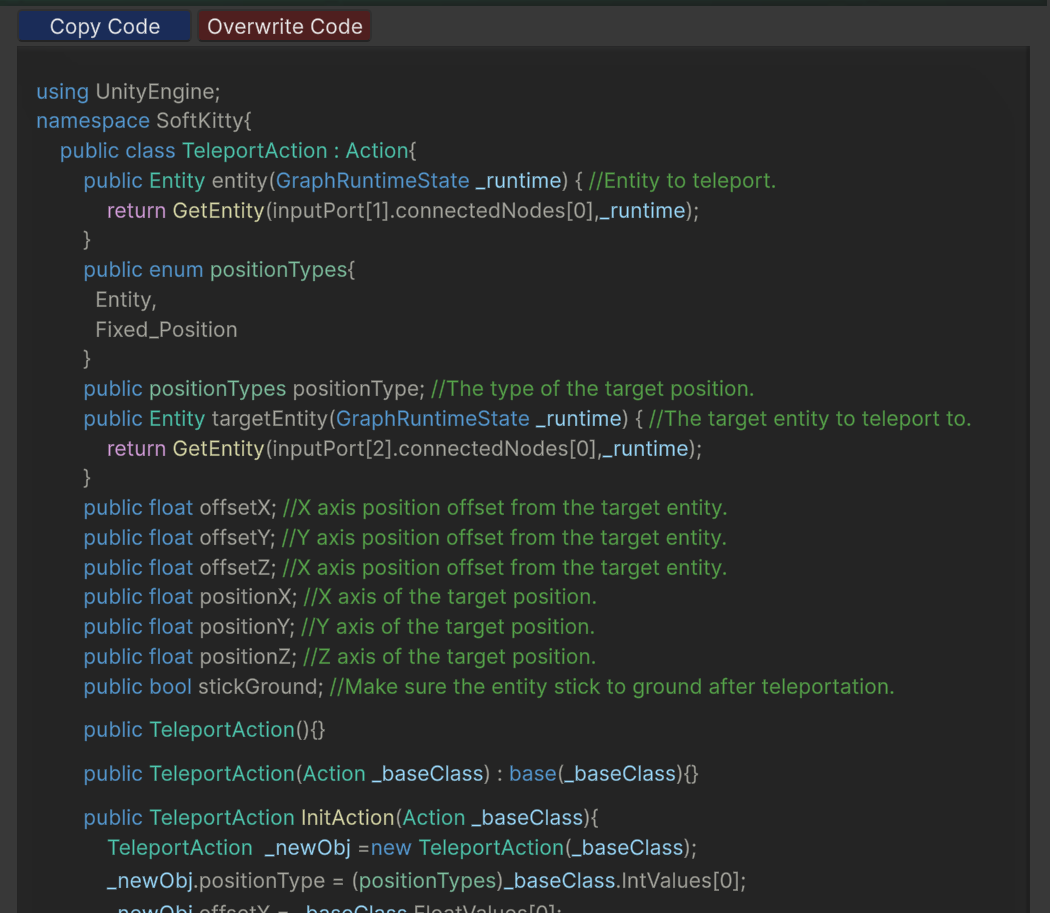The image size is (1050, 913).
Task: Click the targetEntity method name
Action: tap(269, 419)
